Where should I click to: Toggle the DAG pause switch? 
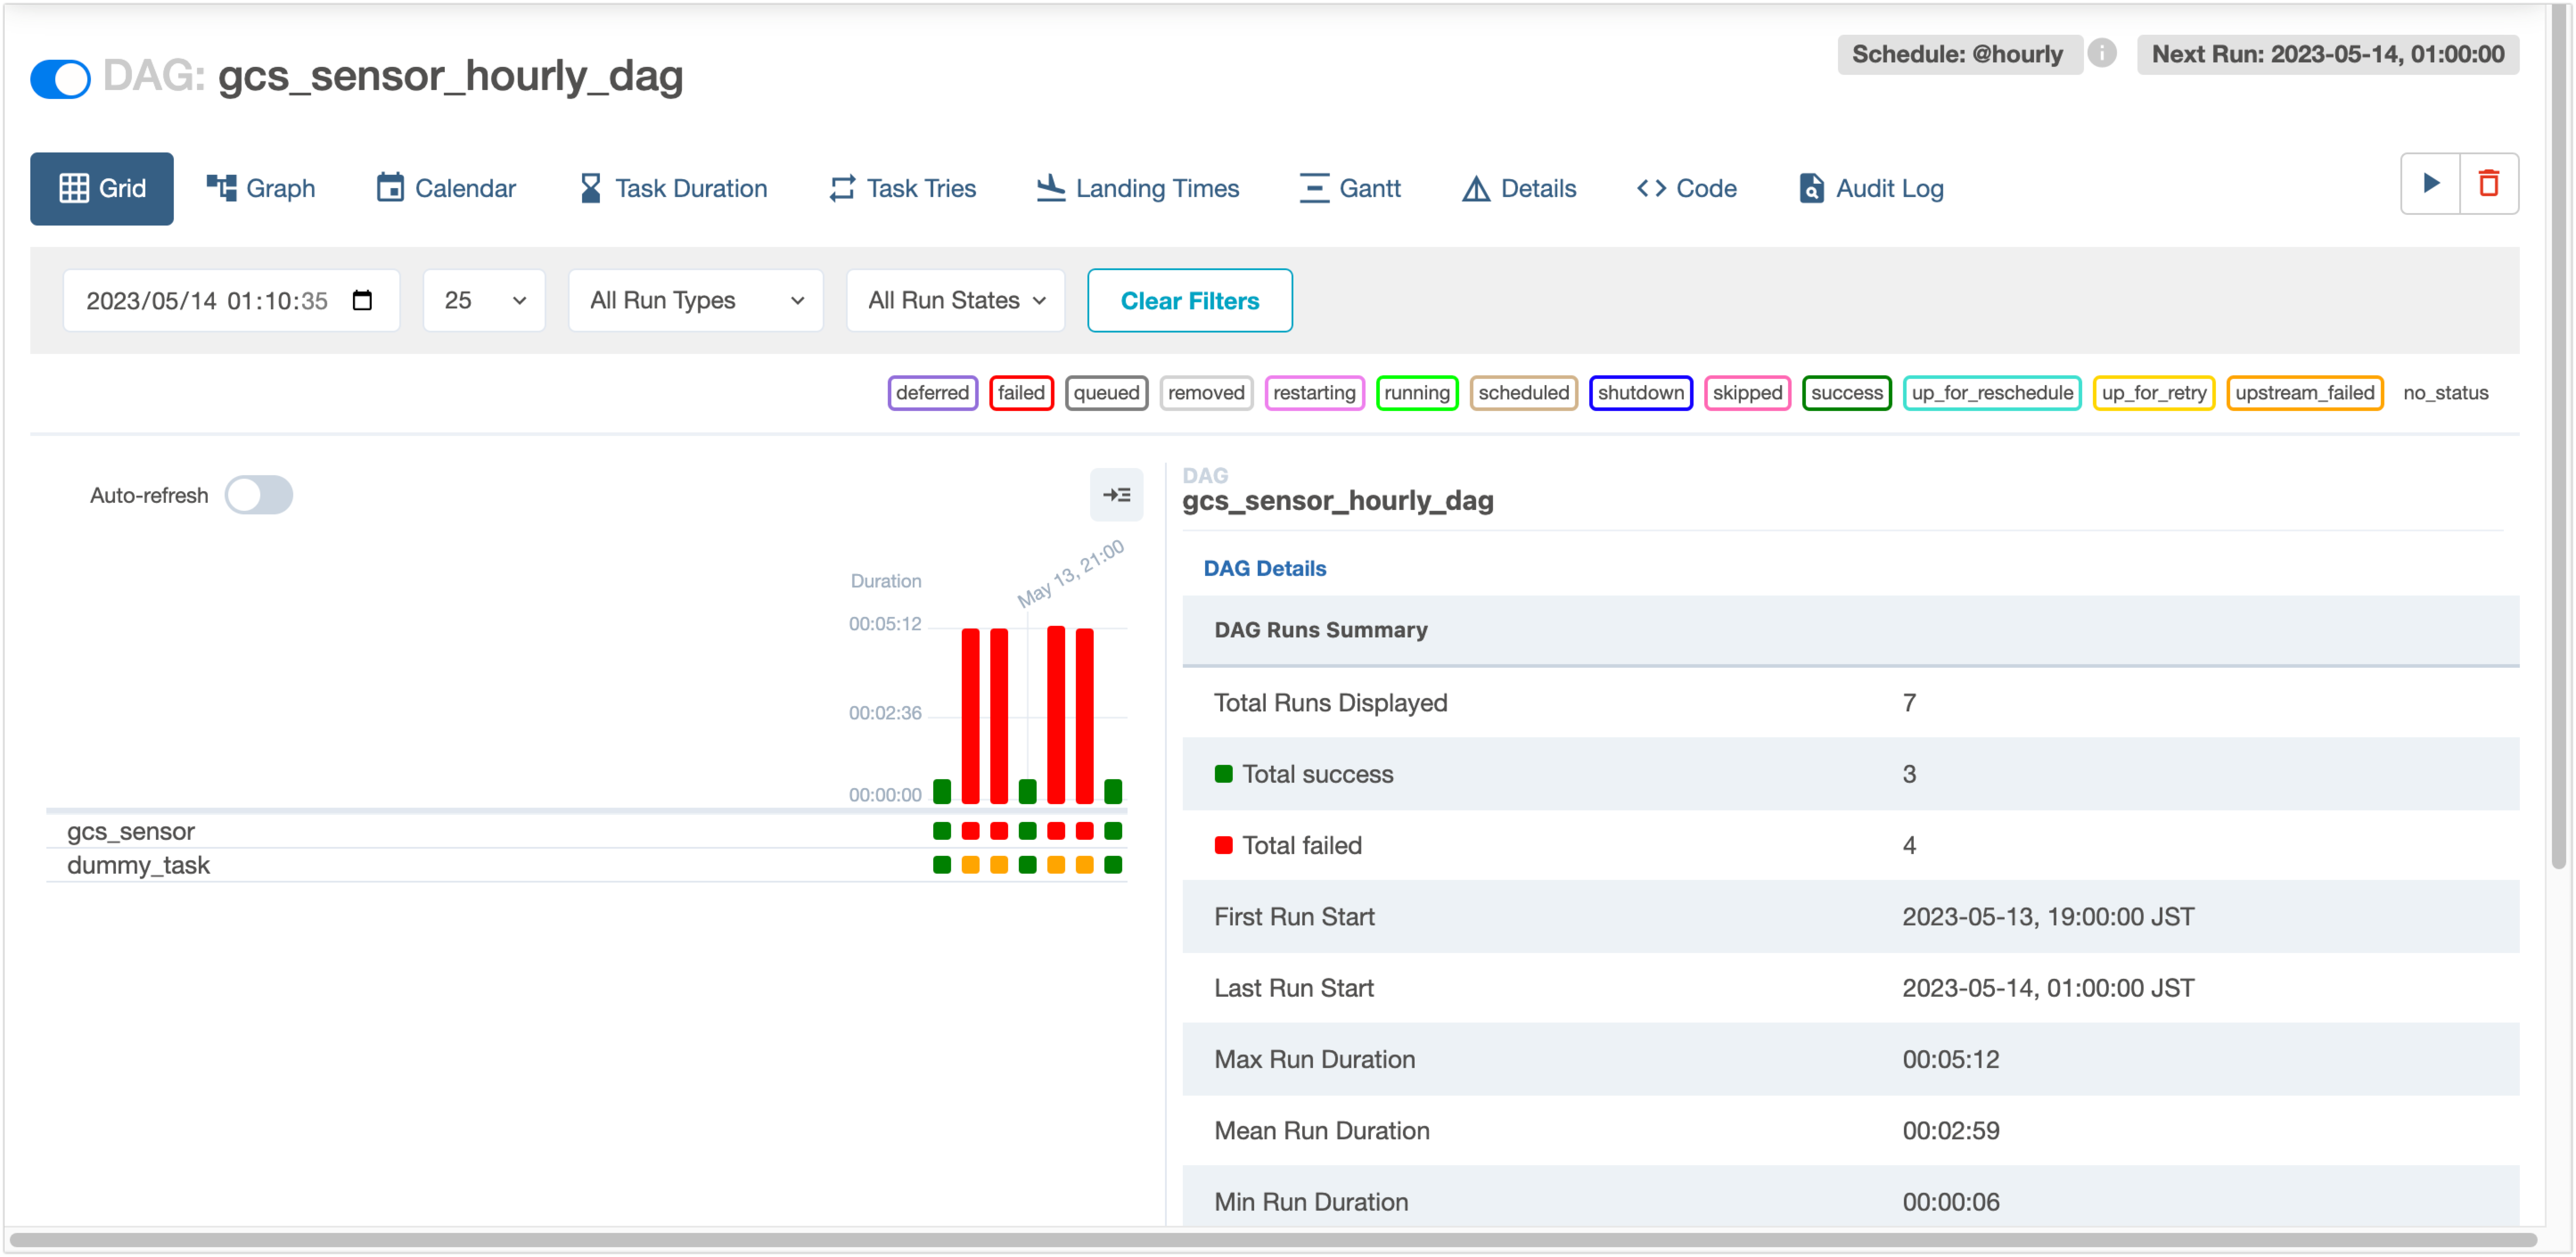(x=60, y=79)
